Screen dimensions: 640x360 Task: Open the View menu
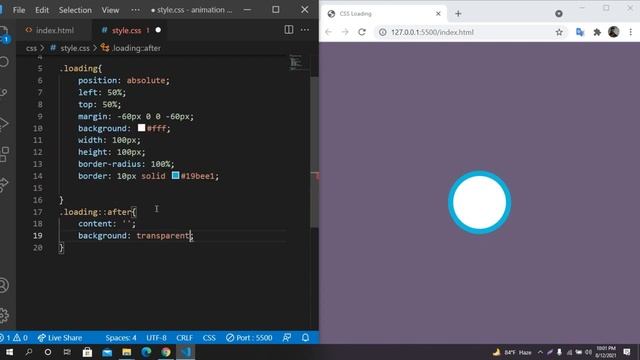(x=110, y=10)
